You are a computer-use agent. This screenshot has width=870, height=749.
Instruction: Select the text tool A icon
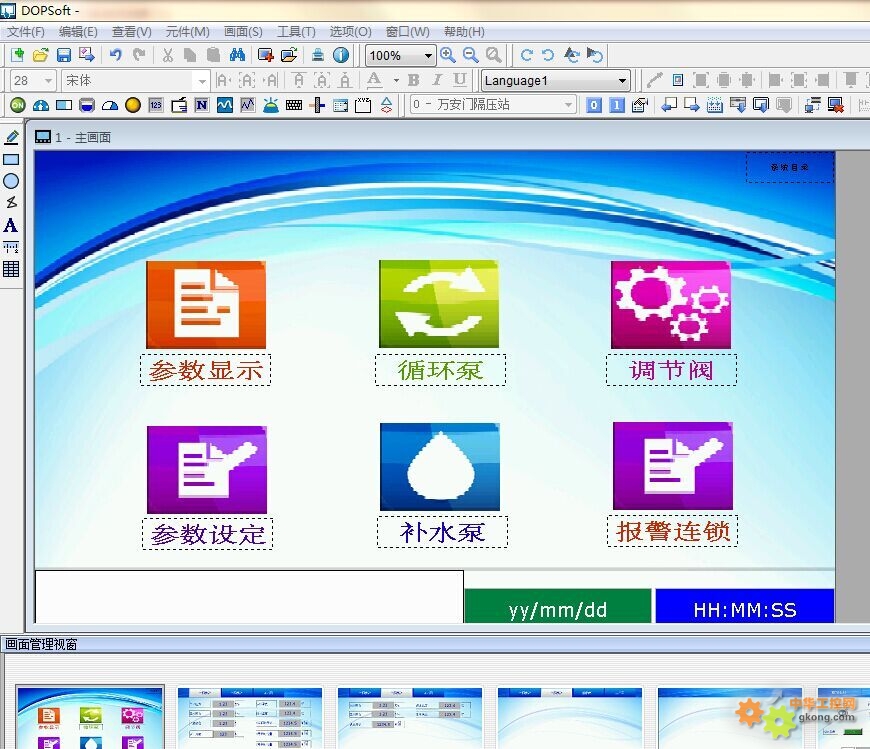[11, 226]
